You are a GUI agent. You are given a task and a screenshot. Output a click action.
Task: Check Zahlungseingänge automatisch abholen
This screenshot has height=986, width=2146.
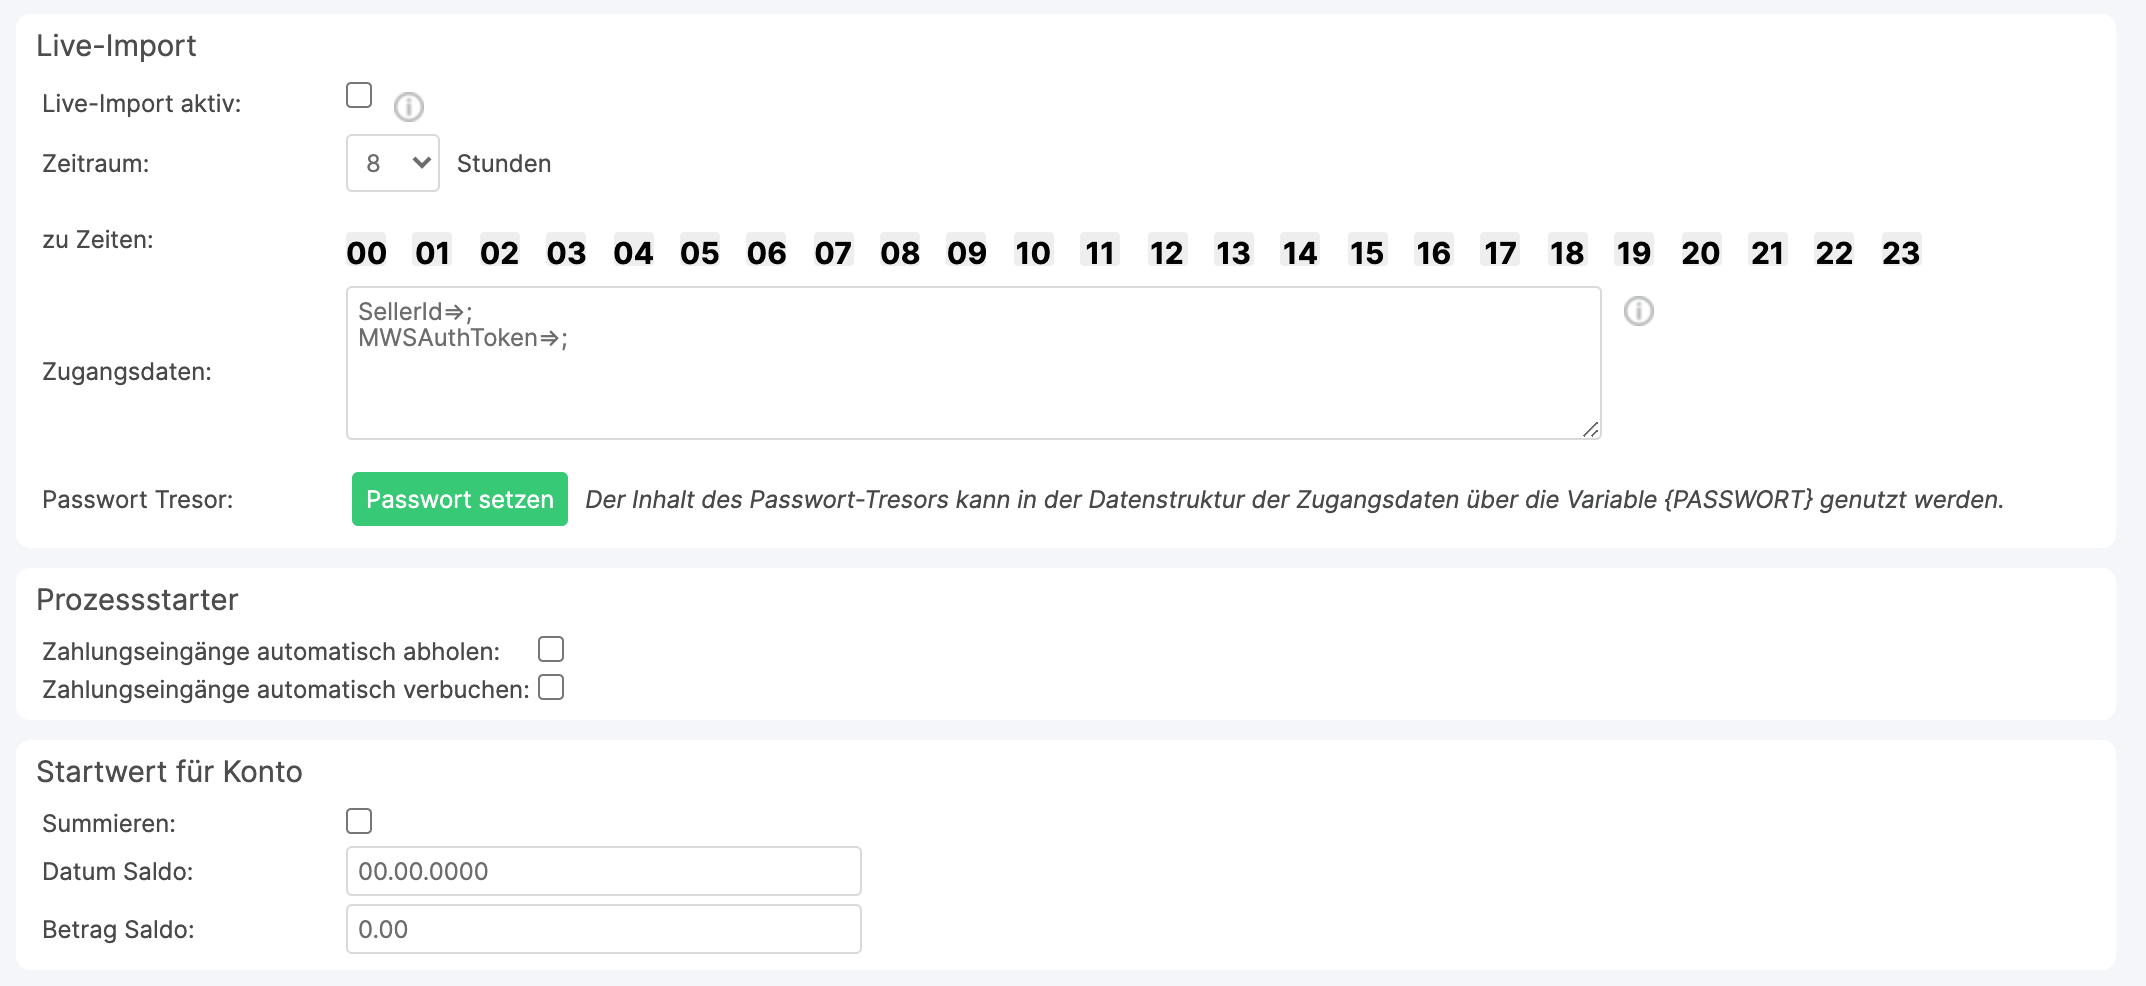[551, 649]
